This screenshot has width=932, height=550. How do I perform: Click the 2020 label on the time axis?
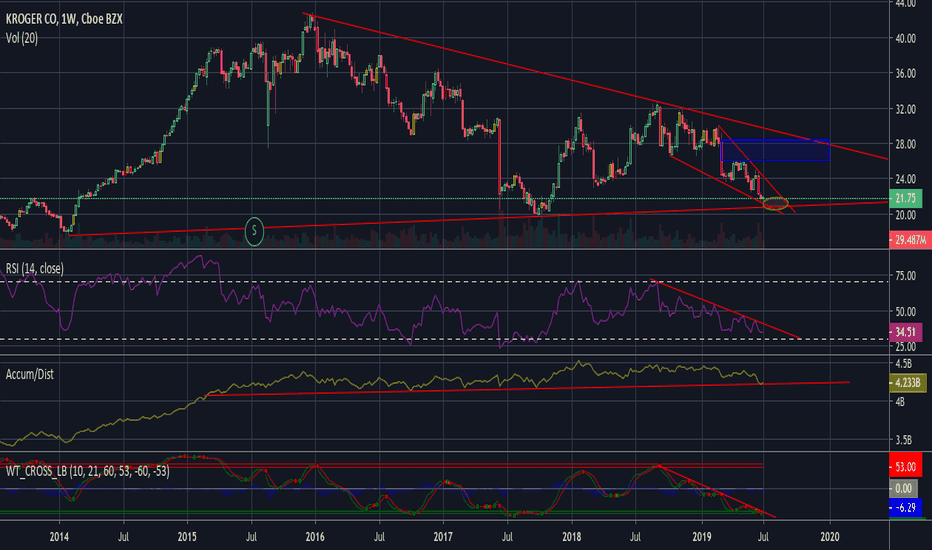(830, 537)
